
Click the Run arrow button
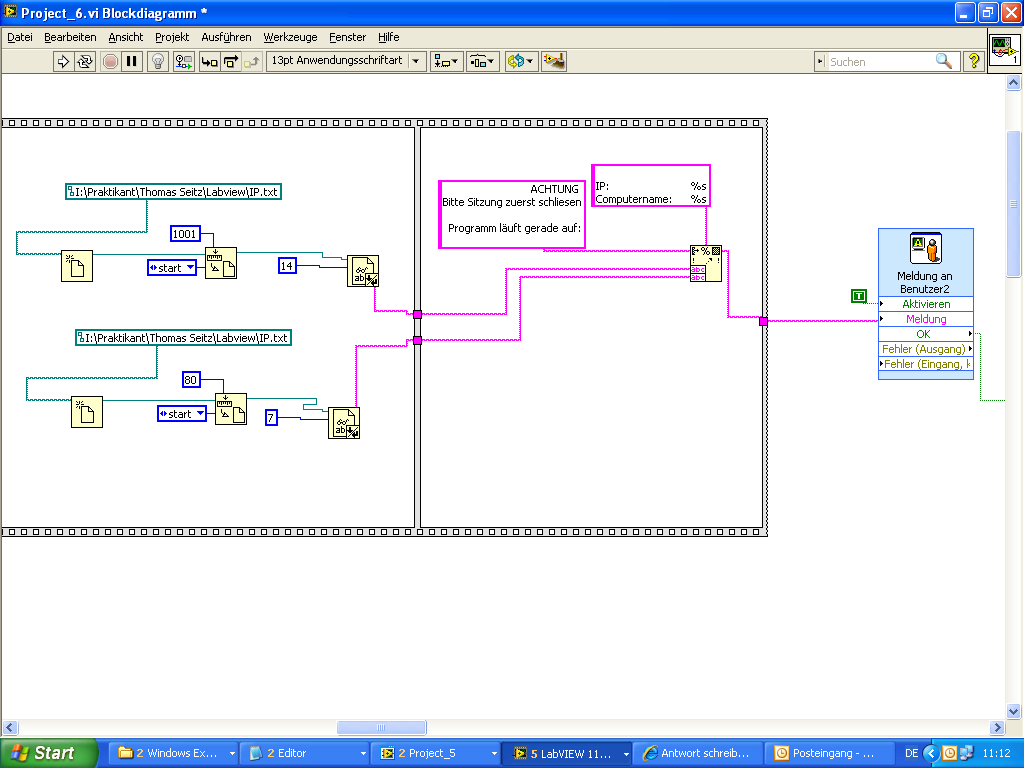(x=63, y=61)
